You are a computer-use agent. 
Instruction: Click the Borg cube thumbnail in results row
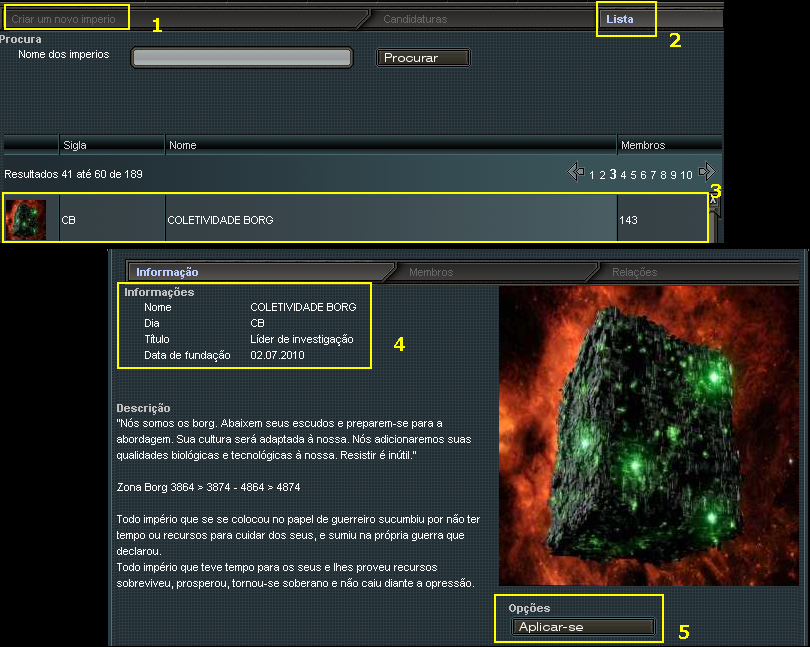tap(26, 220)
